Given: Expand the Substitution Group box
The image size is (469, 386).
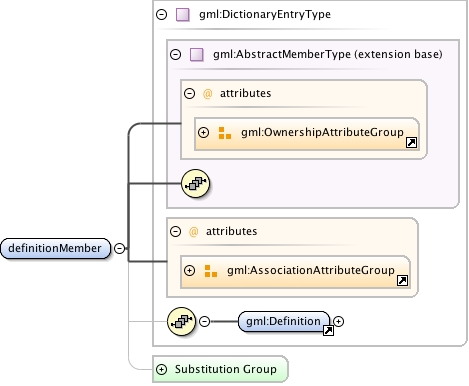Looking at the screenshot, I should pos(162,369).
